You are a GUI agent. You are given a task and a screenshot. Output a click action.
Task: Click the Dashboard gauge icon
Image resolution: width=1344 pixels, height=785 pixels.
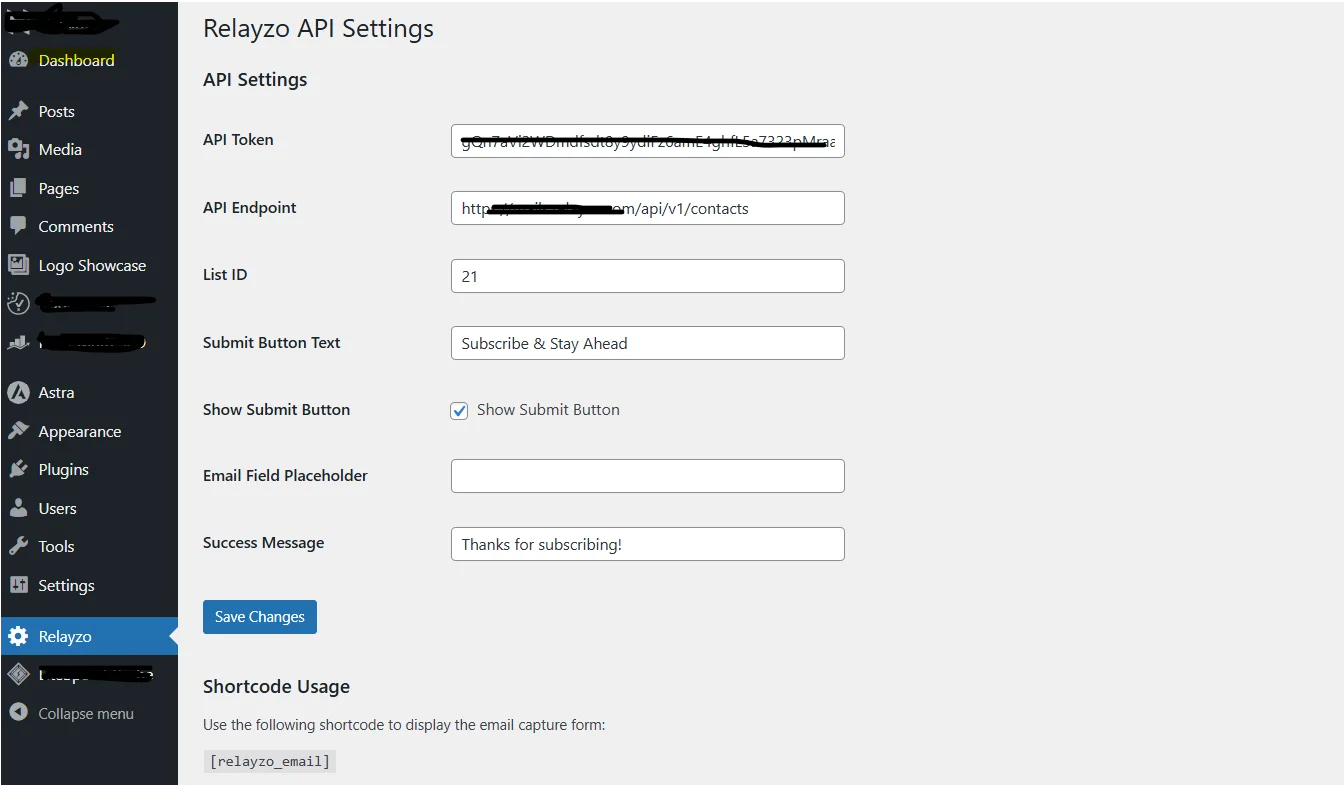click(18, 60)
